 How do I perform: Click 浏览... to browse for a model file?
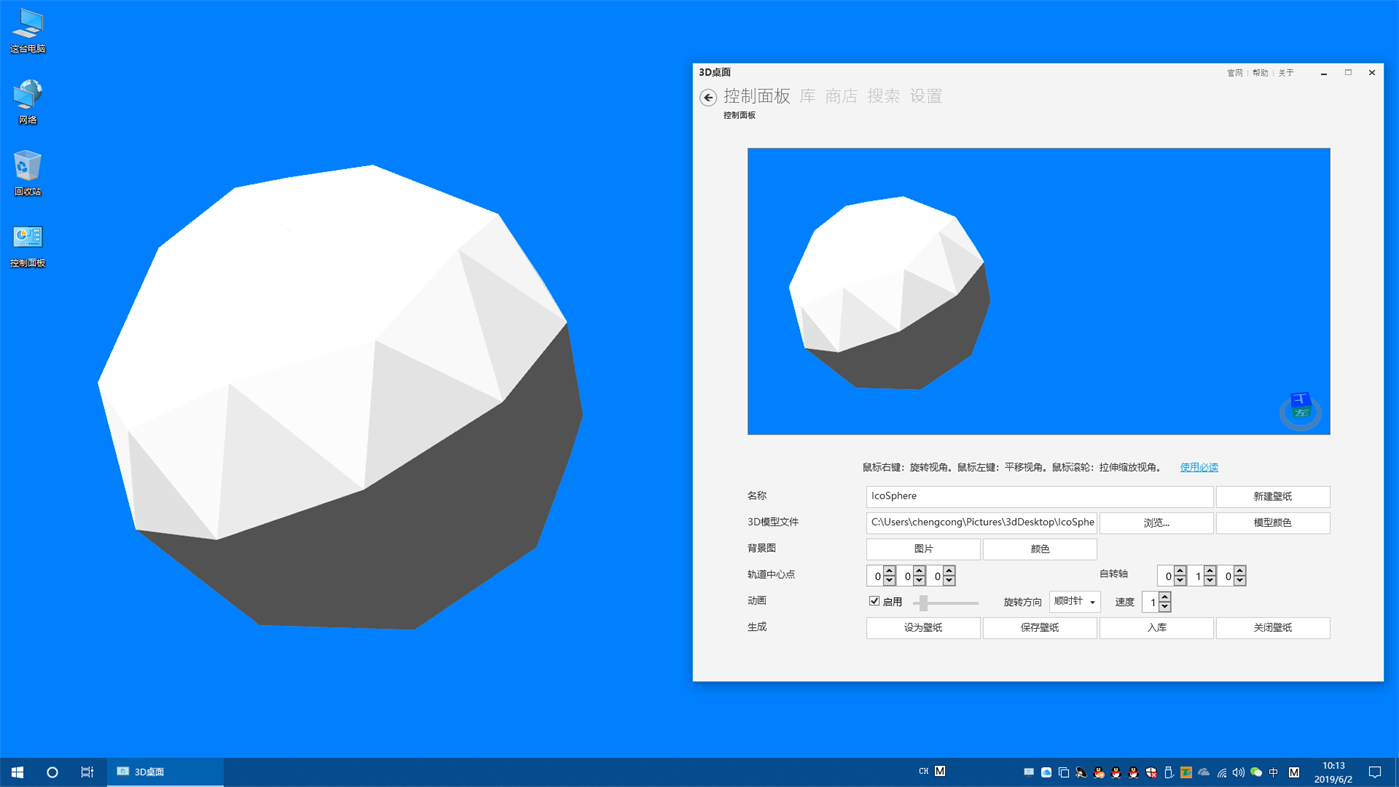[x=1156, y=522]
